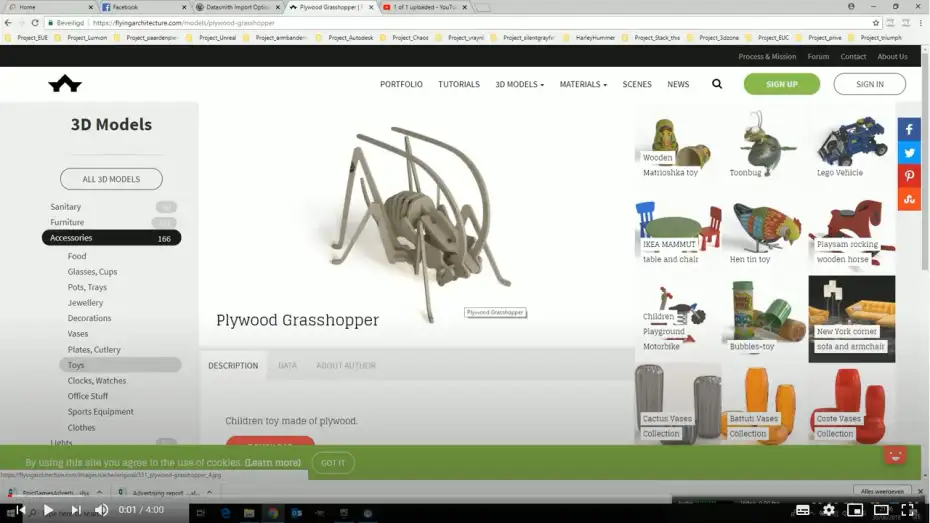Open Edge in the taskbar
Screen dimensions: 930x523
(x=225, y=513)
